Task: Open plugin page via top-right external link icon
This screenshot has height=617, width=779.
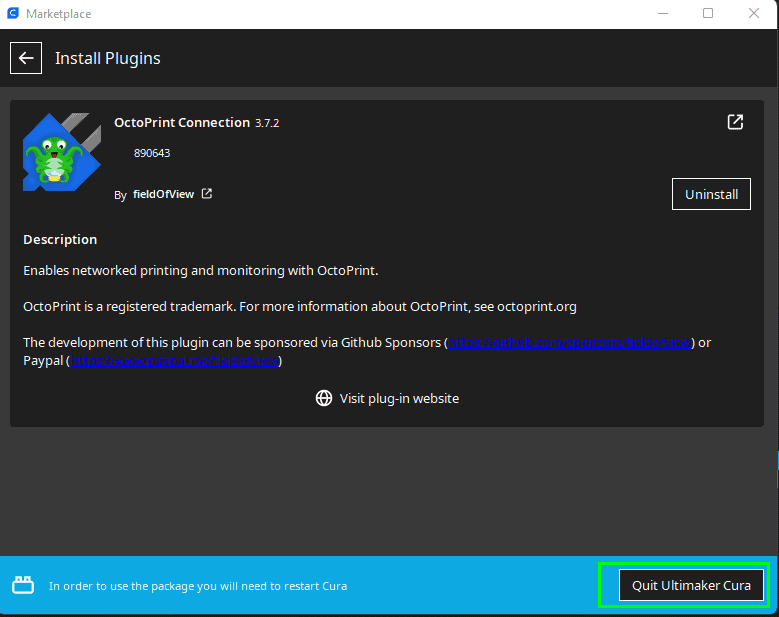Action: coord(735,122)
